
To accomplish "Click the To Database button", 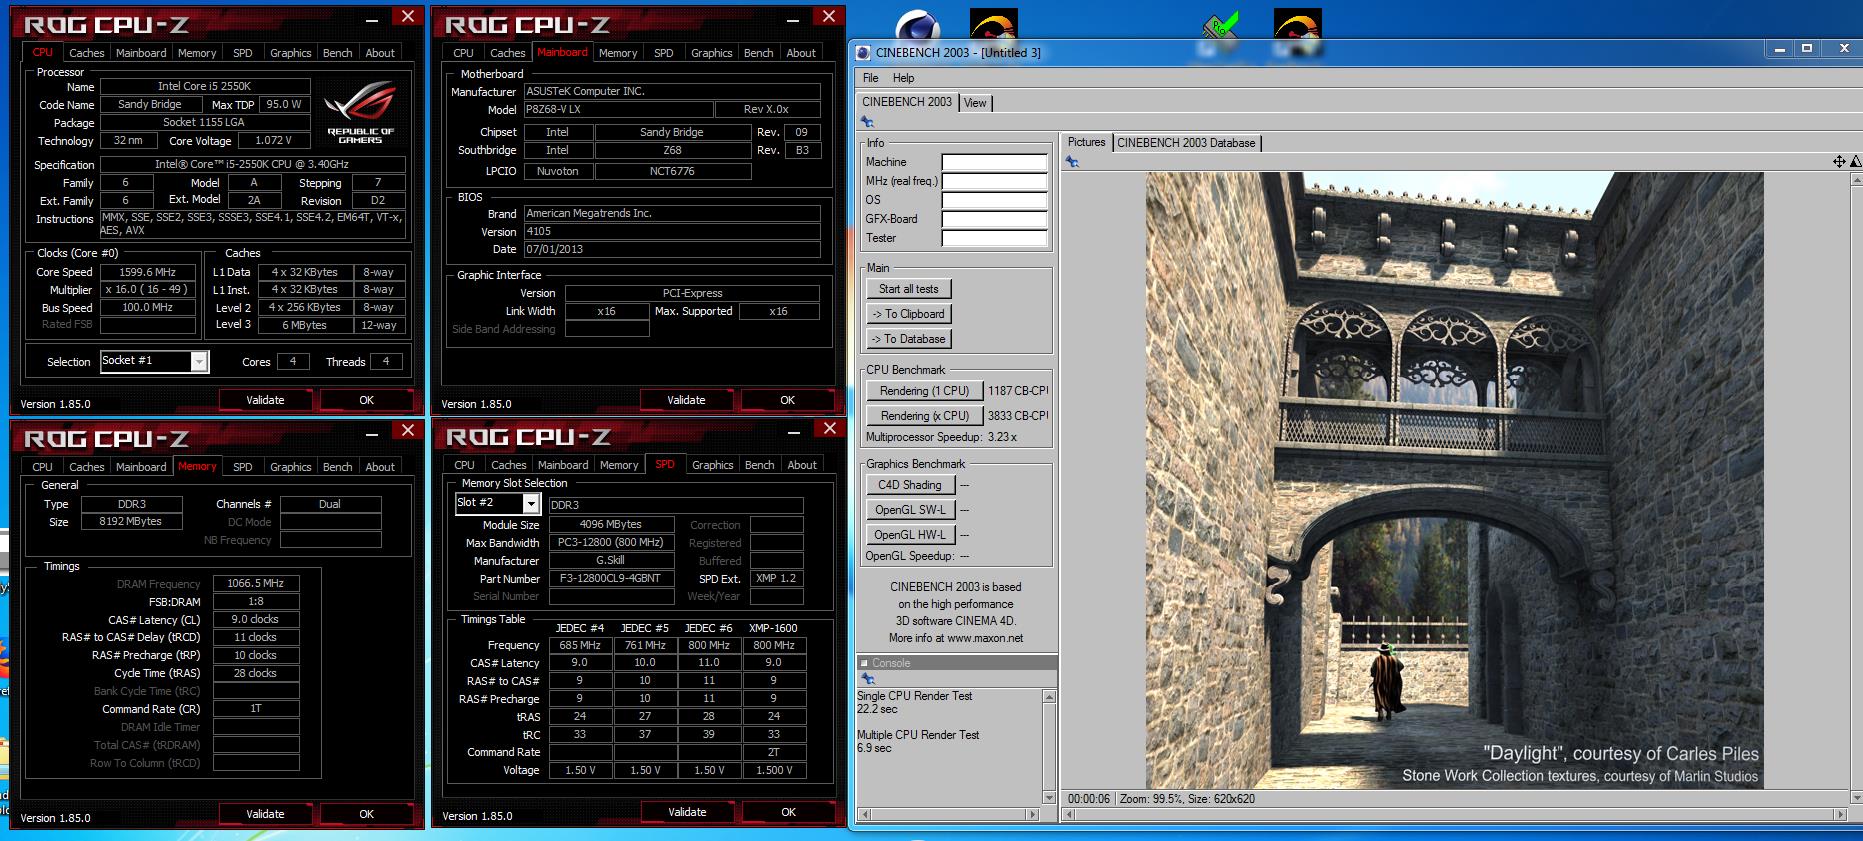I will (909, 339).
